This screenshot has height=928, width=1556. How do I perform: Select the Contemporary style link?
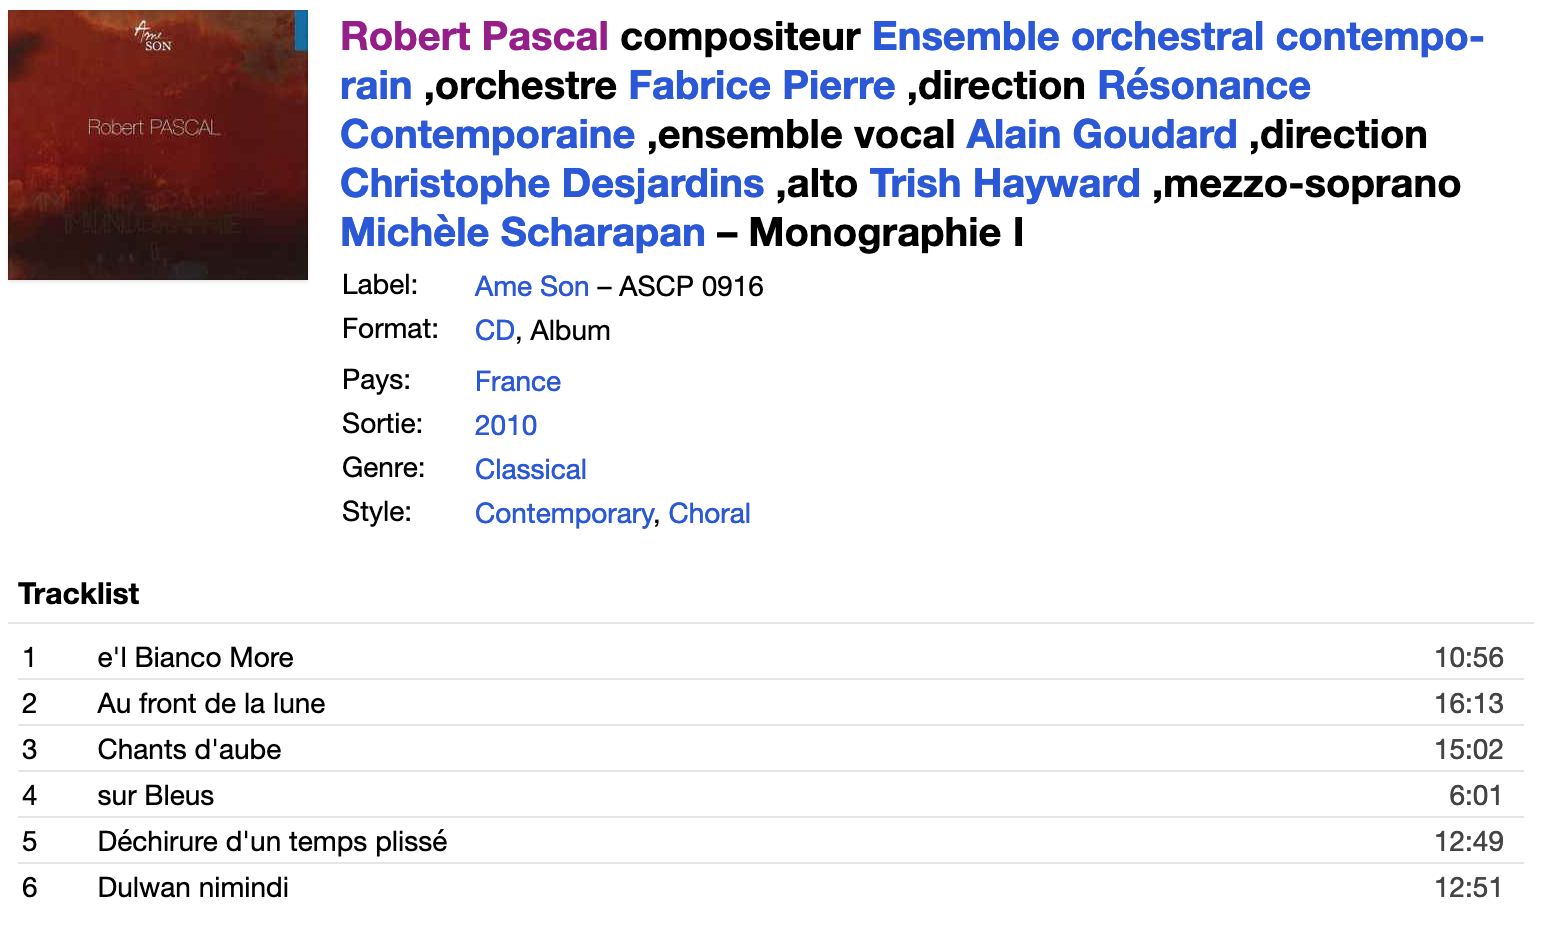point(563,514)
